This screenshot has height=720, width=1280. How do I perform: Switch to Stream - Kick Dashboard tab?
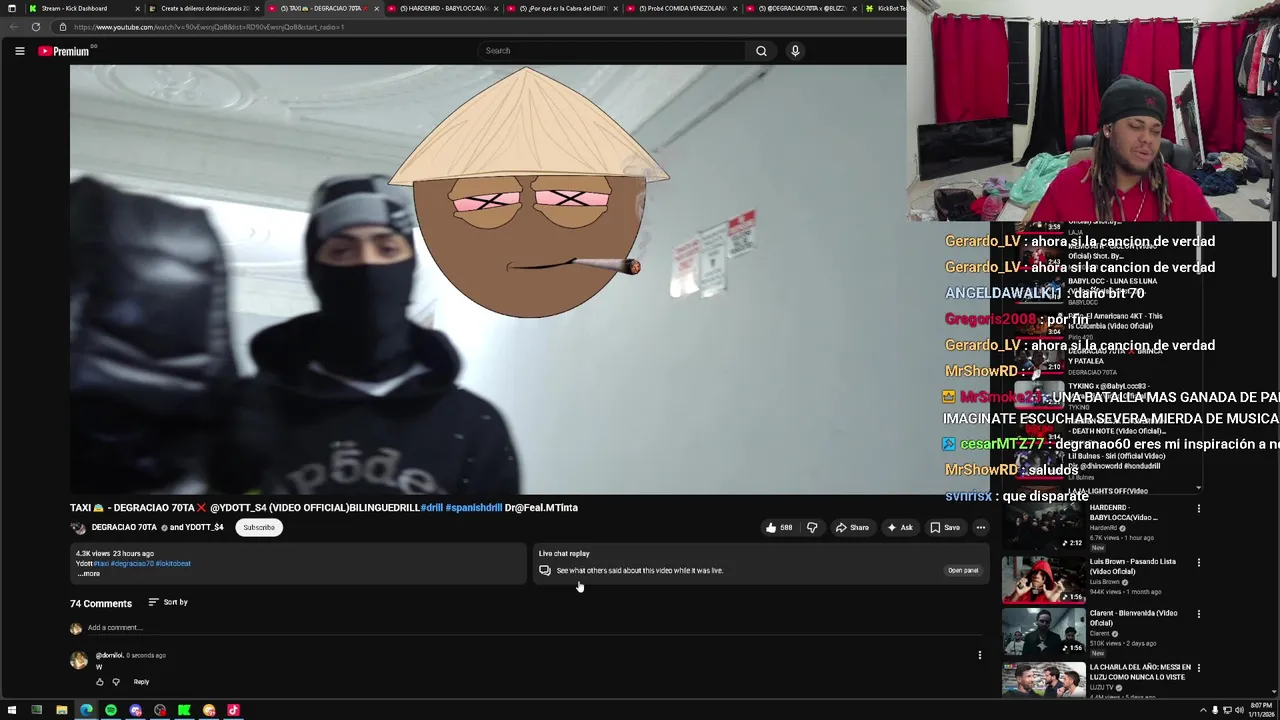pyautogui.click(x=80, y=8)
